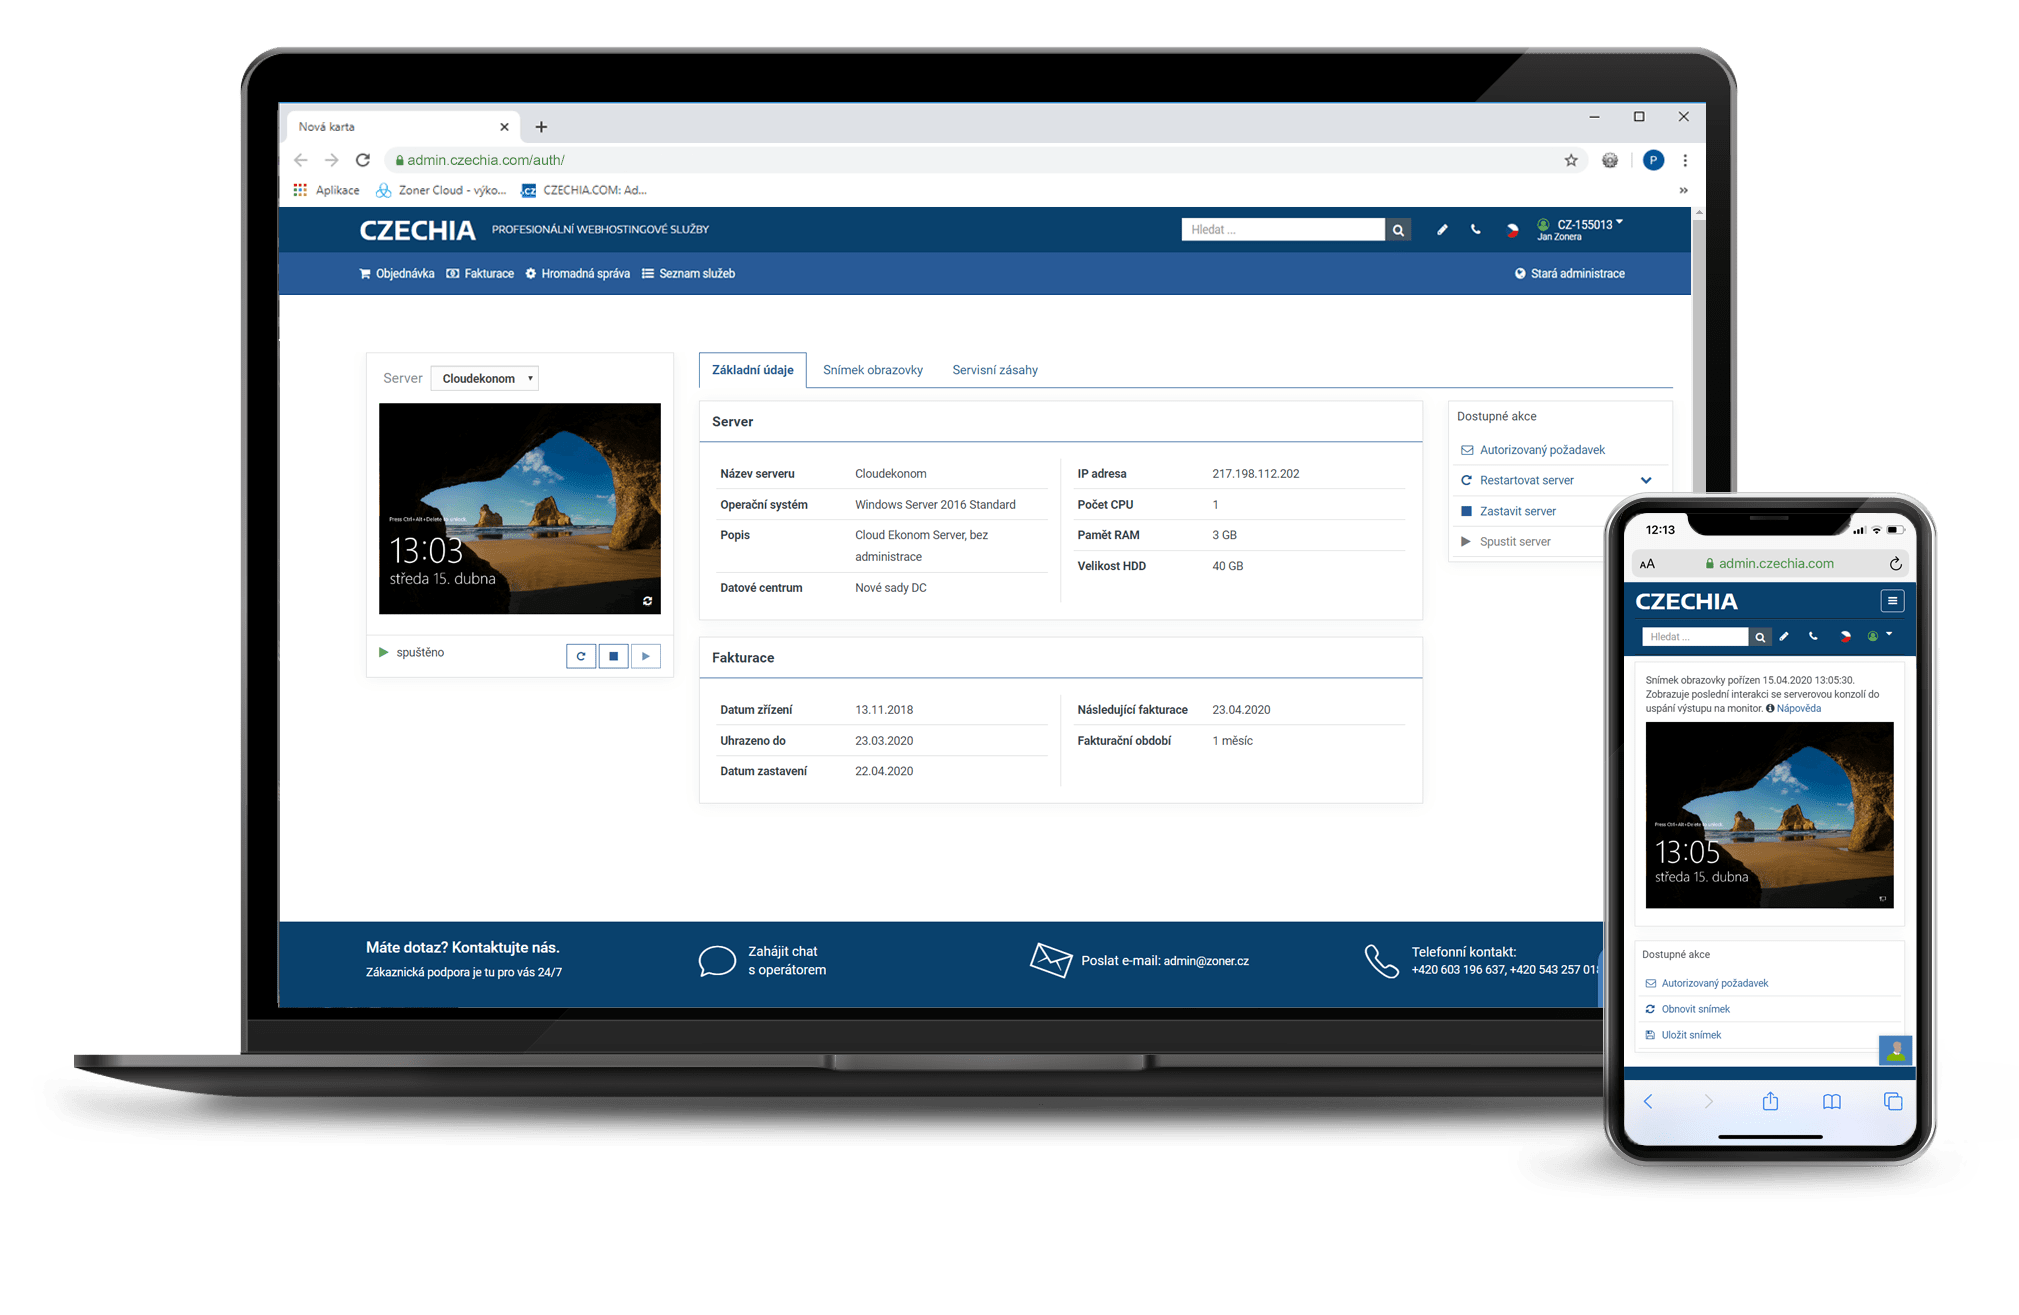The height and width of the screenshot is (1315, 2019).
Task: Click start button under server thumbnail
Action: pos(645,656)
